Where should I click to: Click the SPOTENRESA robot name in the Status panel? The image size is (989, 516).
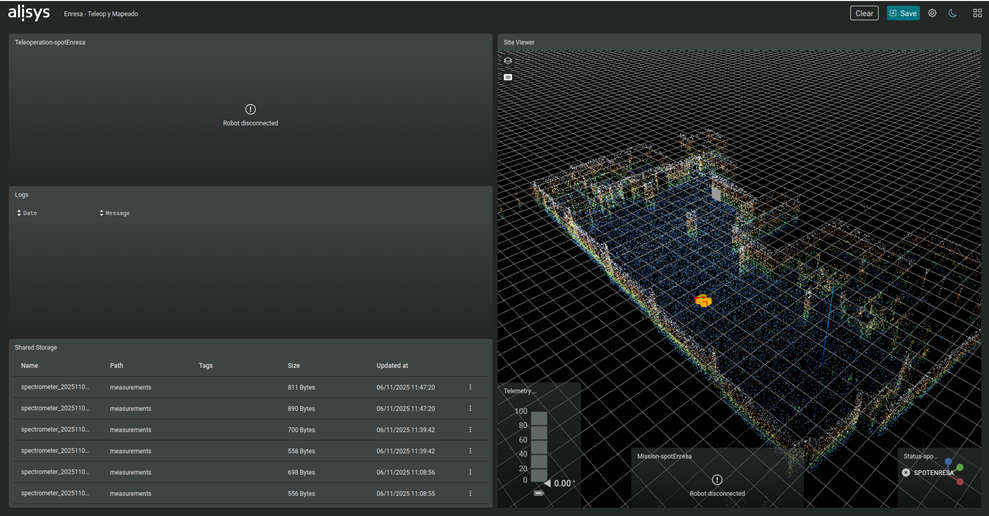click(933, 472)
